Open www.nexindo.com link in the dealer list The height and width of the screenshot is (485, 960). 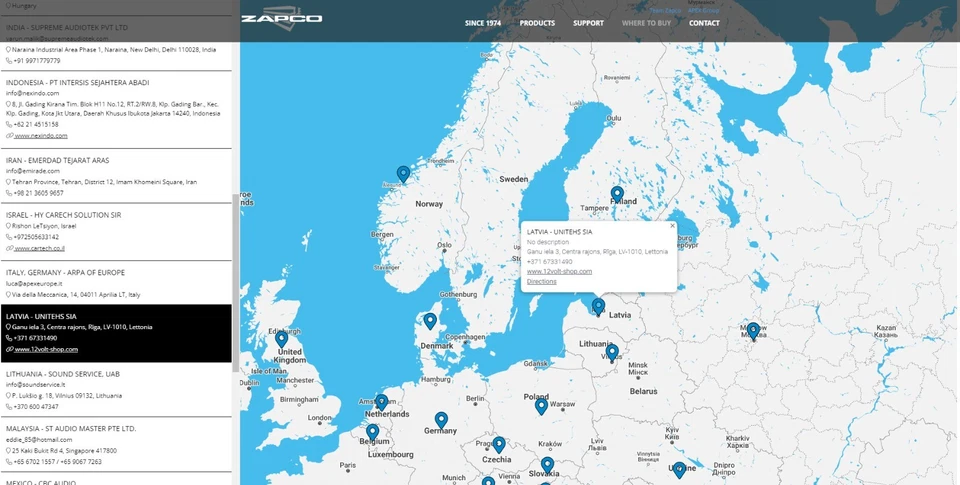click(x=33, y=135)
